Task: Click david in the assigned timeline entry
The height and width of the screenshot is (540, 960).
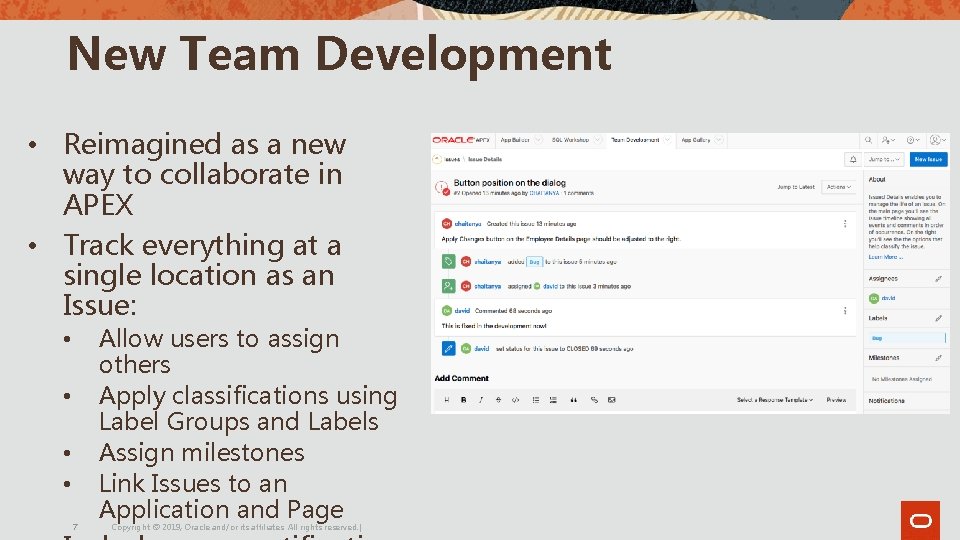Action: [x=550, y=287]
